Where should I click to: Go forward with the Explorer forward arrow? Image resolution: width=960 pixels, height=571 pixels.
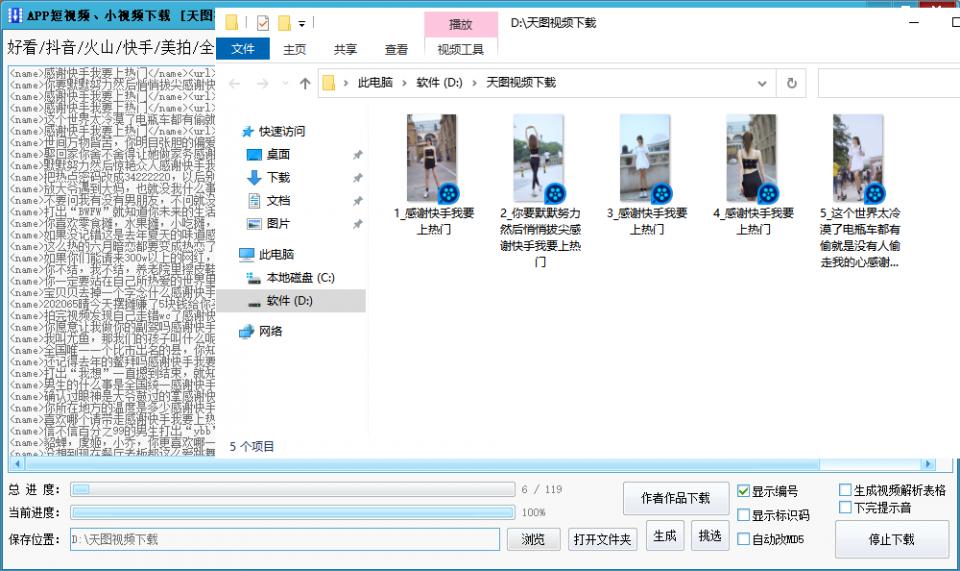click(263, 83)
